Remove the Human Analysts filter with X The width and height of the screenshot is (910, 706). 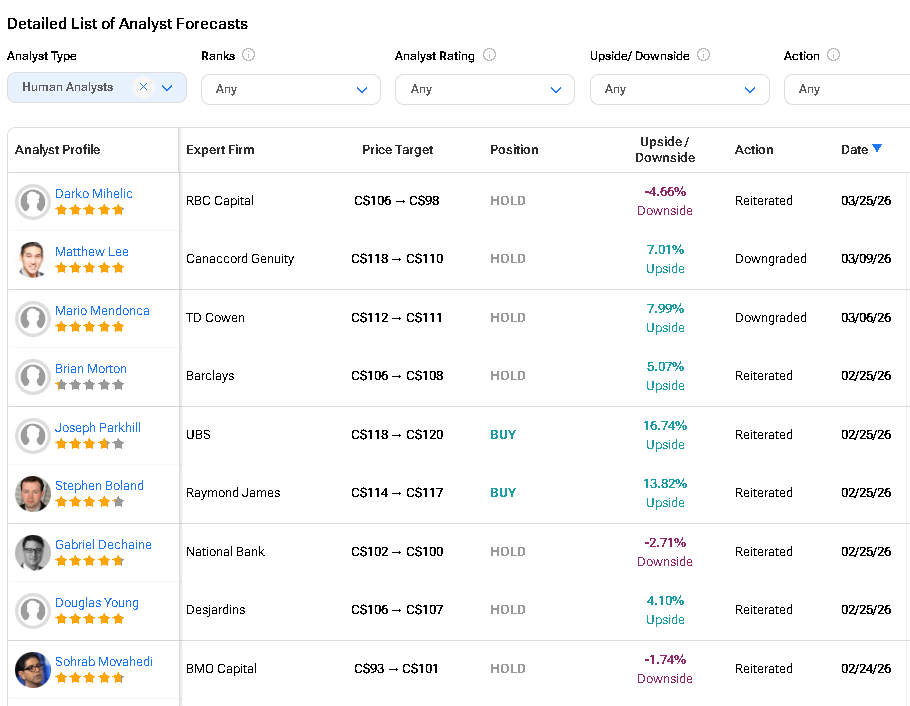point(143,87)
